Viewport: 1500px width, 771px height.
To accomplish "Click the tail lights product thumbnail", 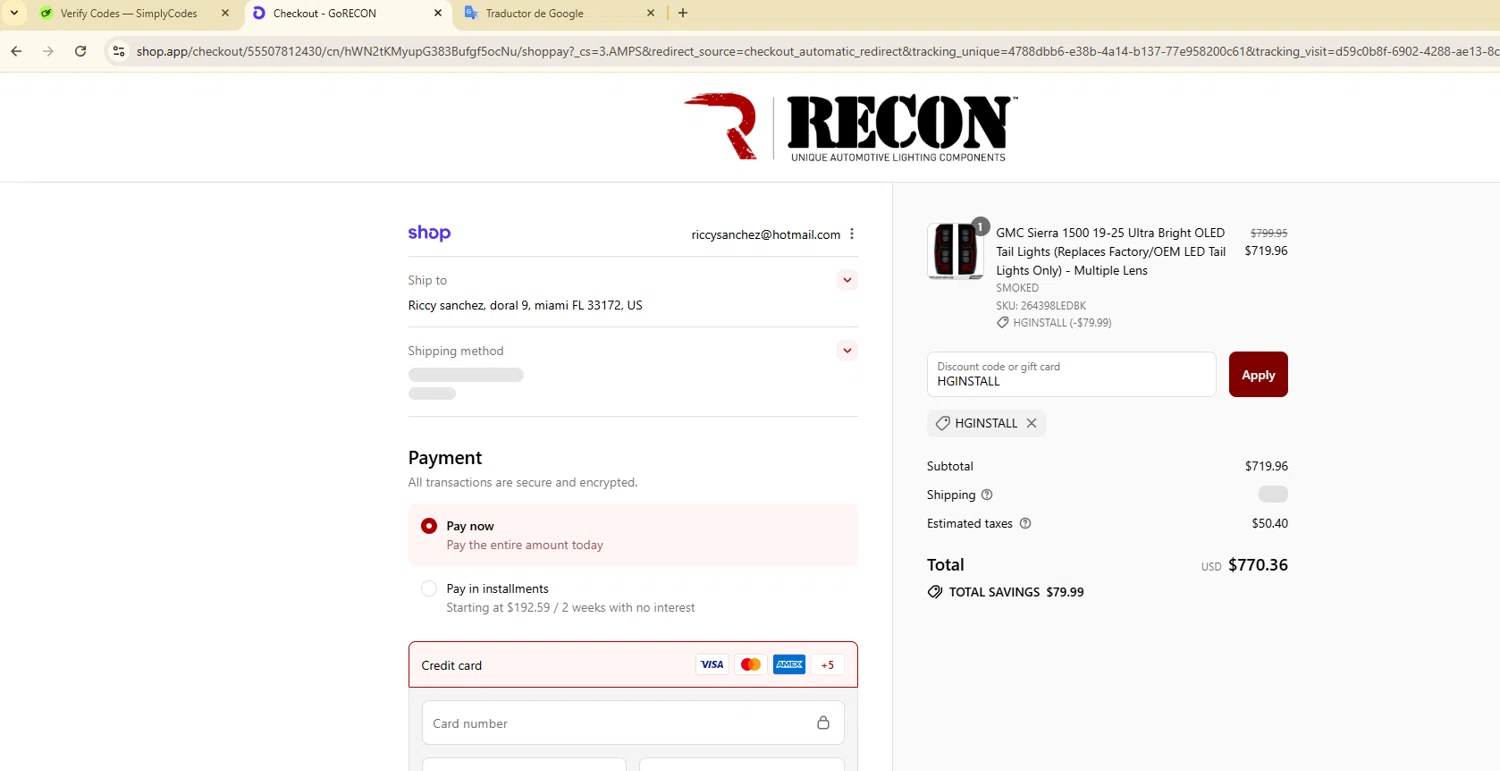I will (955, 250).
